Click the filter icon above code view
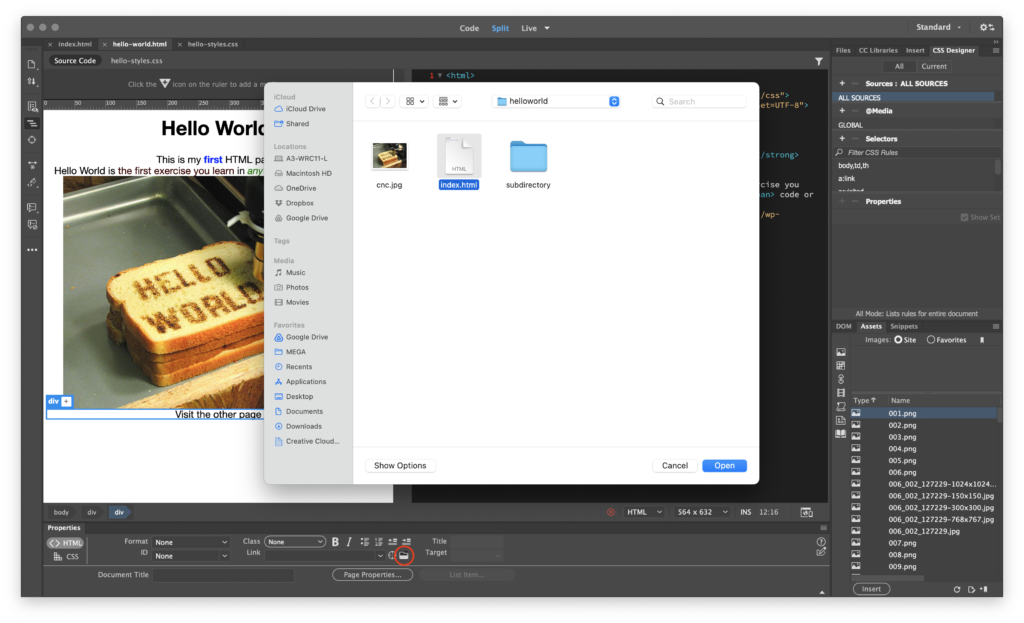The height and width of the screenshot is (623, 1024). [819, 61]
